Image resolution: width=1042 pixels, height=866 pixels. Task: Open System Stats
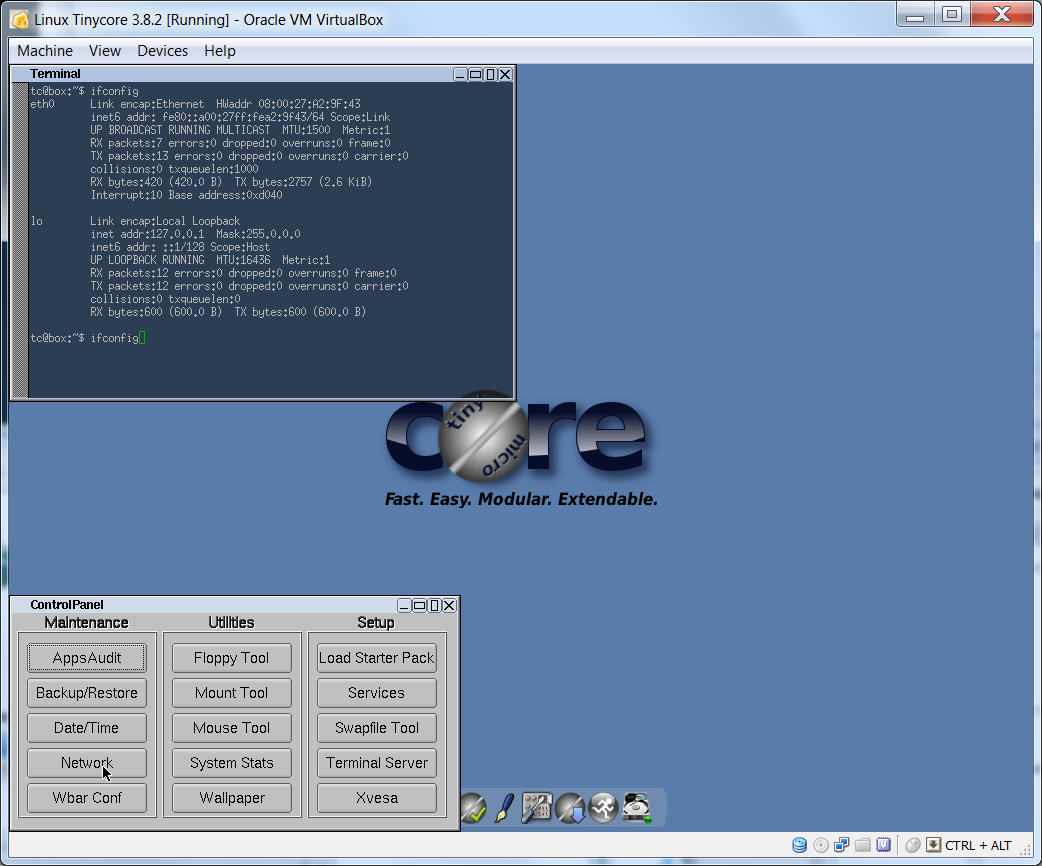[232, 763]
